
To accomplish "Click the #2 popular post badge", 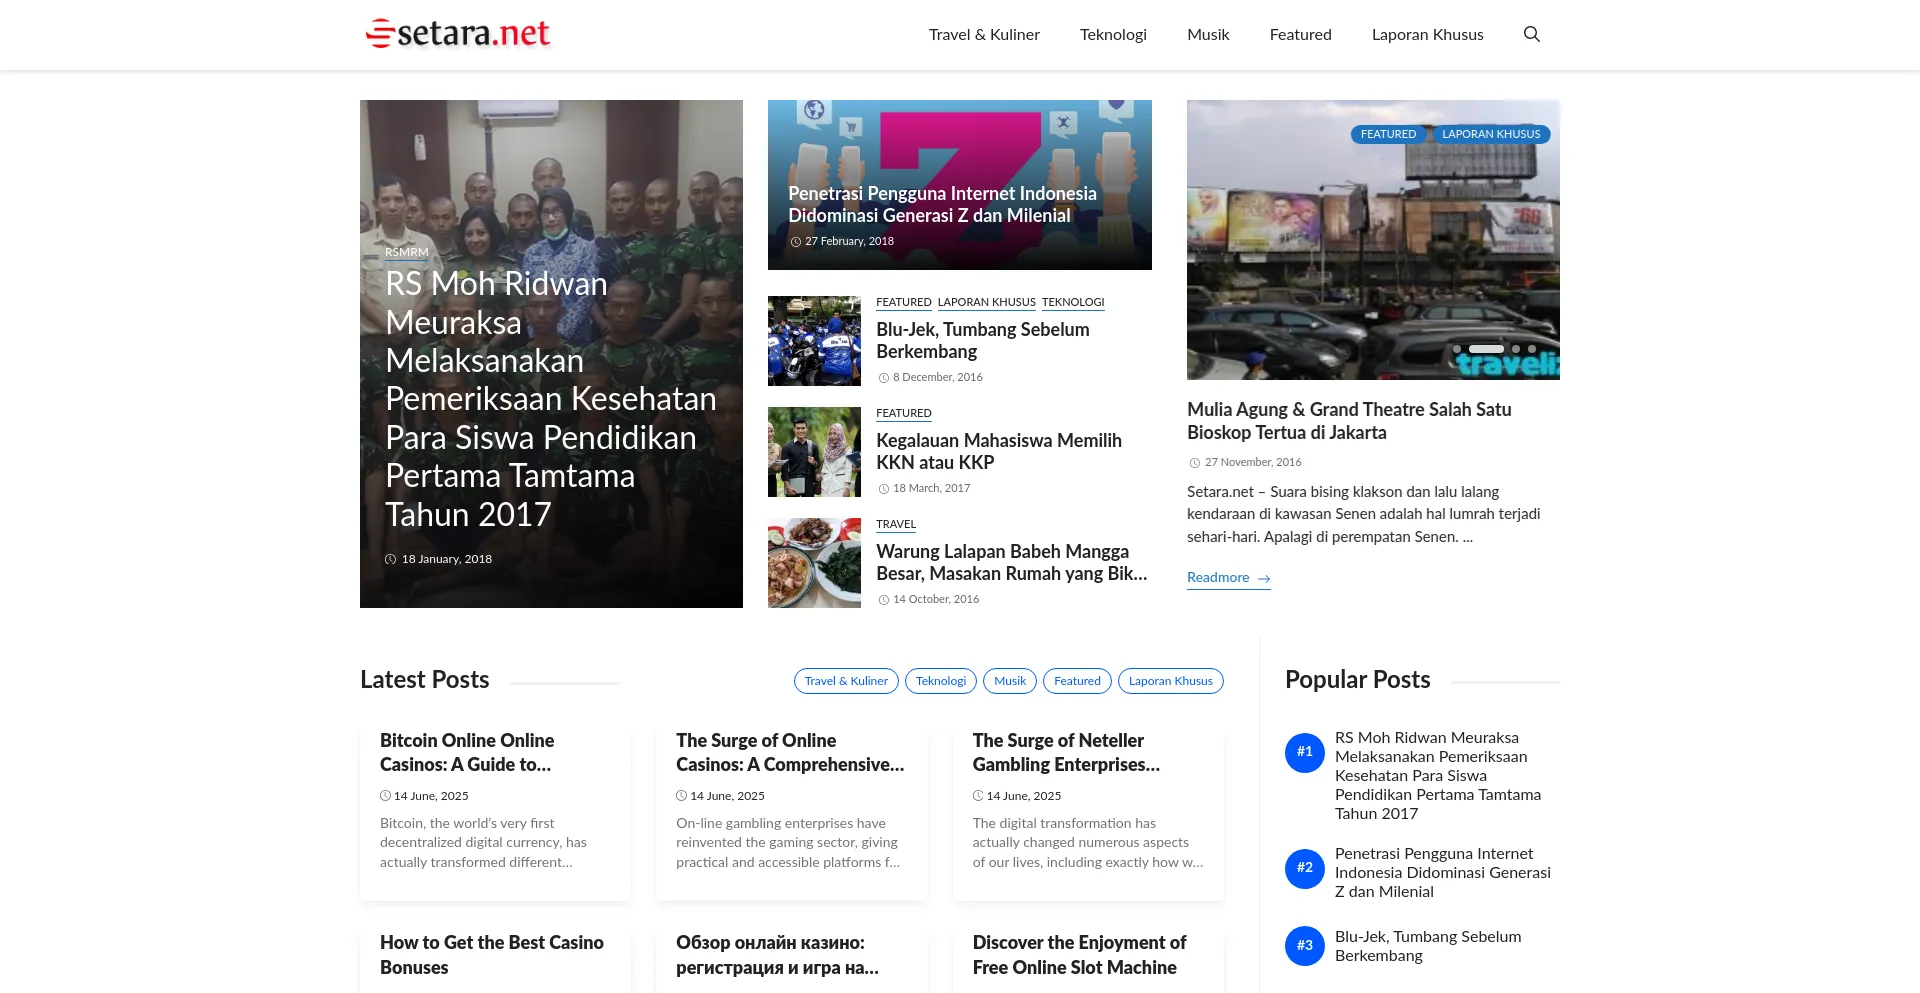I will coord(1304,868).
